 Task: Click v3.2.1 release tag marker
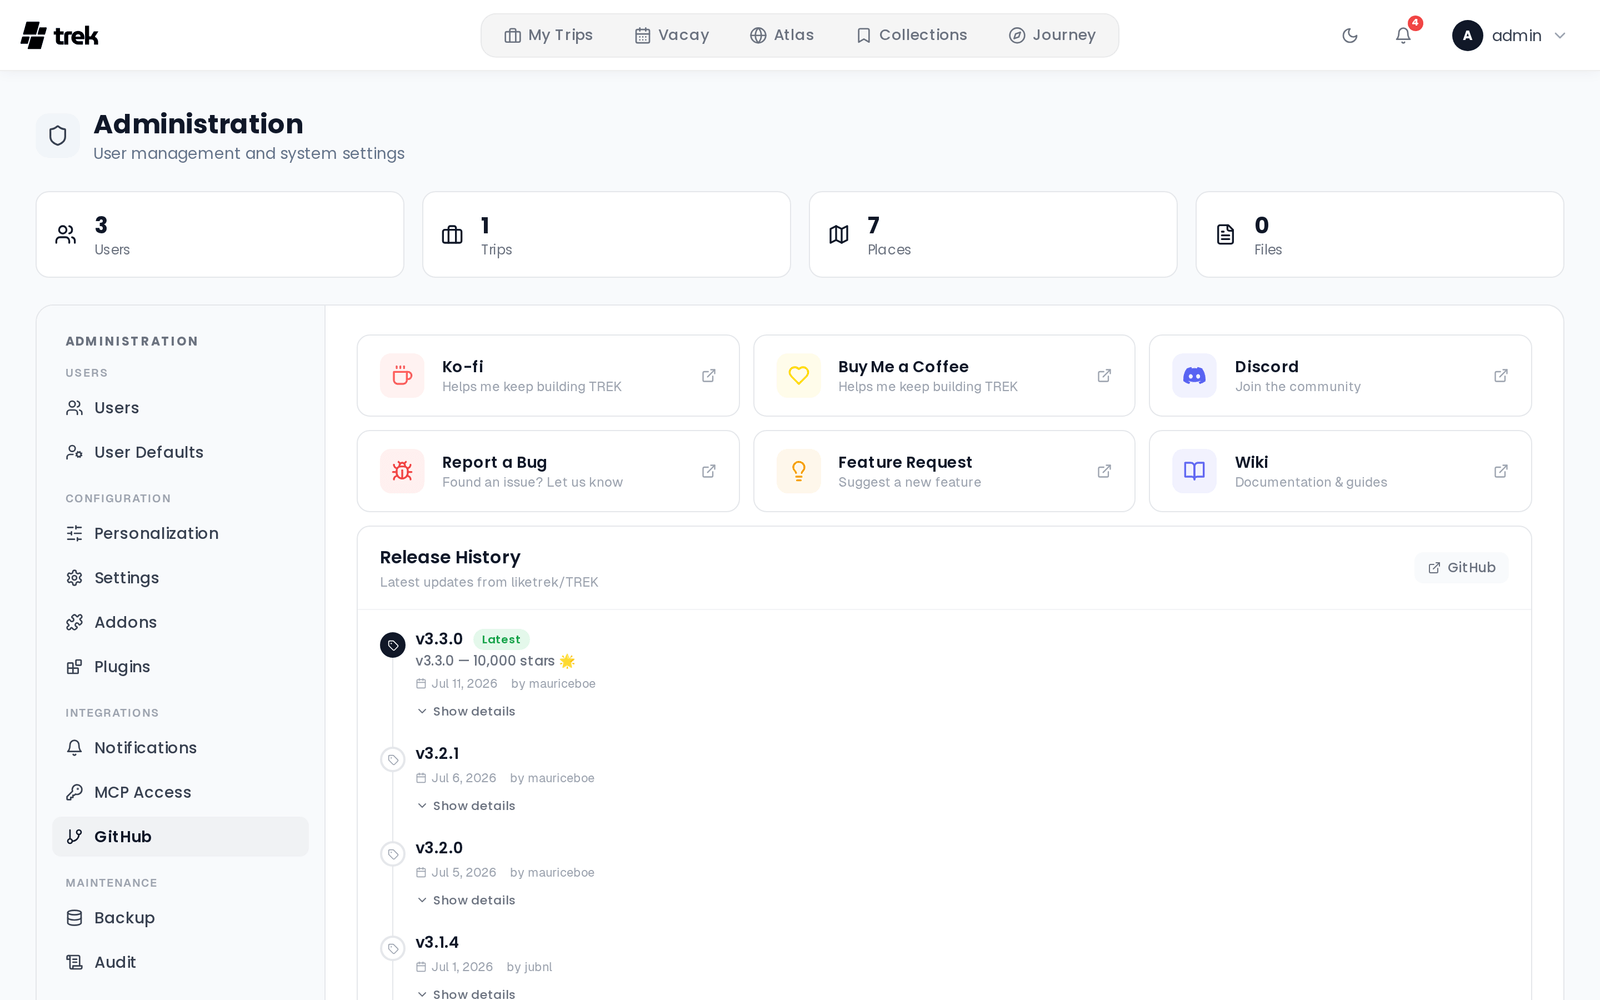(393, 760)
